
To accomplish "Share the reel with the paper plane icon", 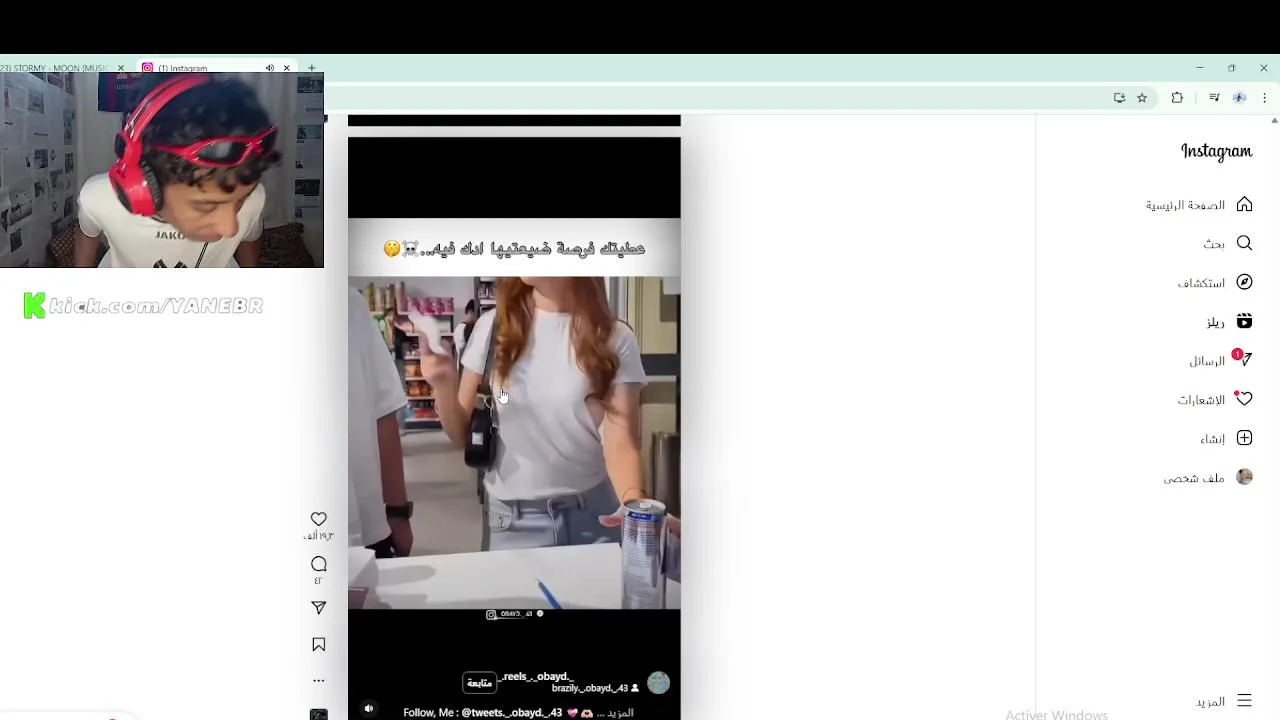I will (x=318, y=608).
